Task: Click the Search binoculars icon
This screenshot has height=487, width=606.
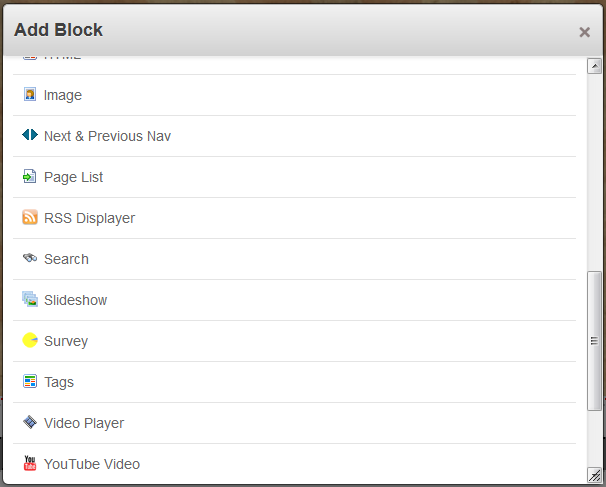Action: coord(30,258)
